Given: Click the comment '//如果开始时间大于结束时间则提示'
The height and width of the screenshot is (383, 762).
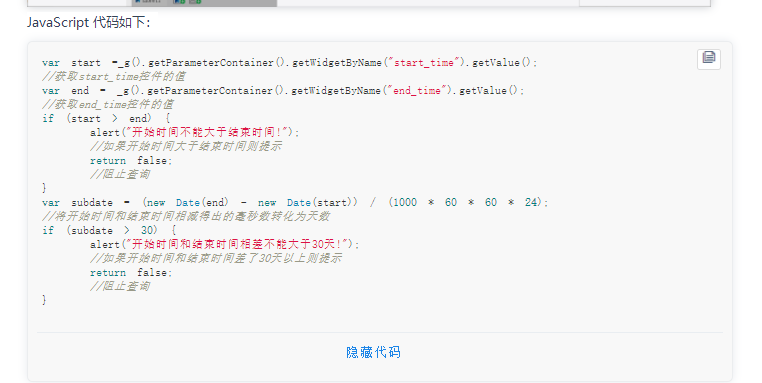Looking at the screenshot, I should 186,146.
